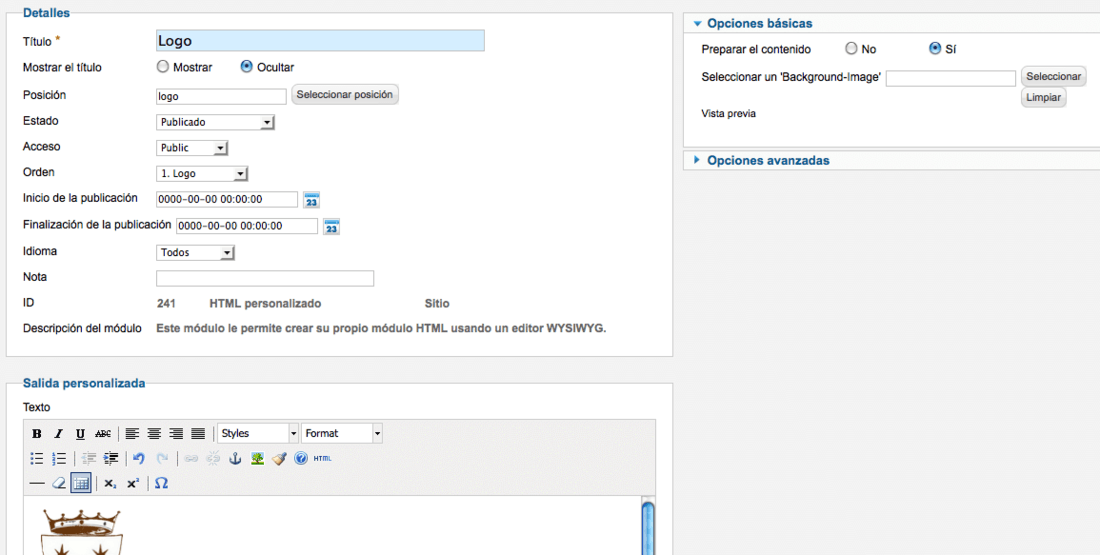Viewport: 1100px width, 555px height.
Task: Open the Styles dropdown in the editor
Action: 258,434
